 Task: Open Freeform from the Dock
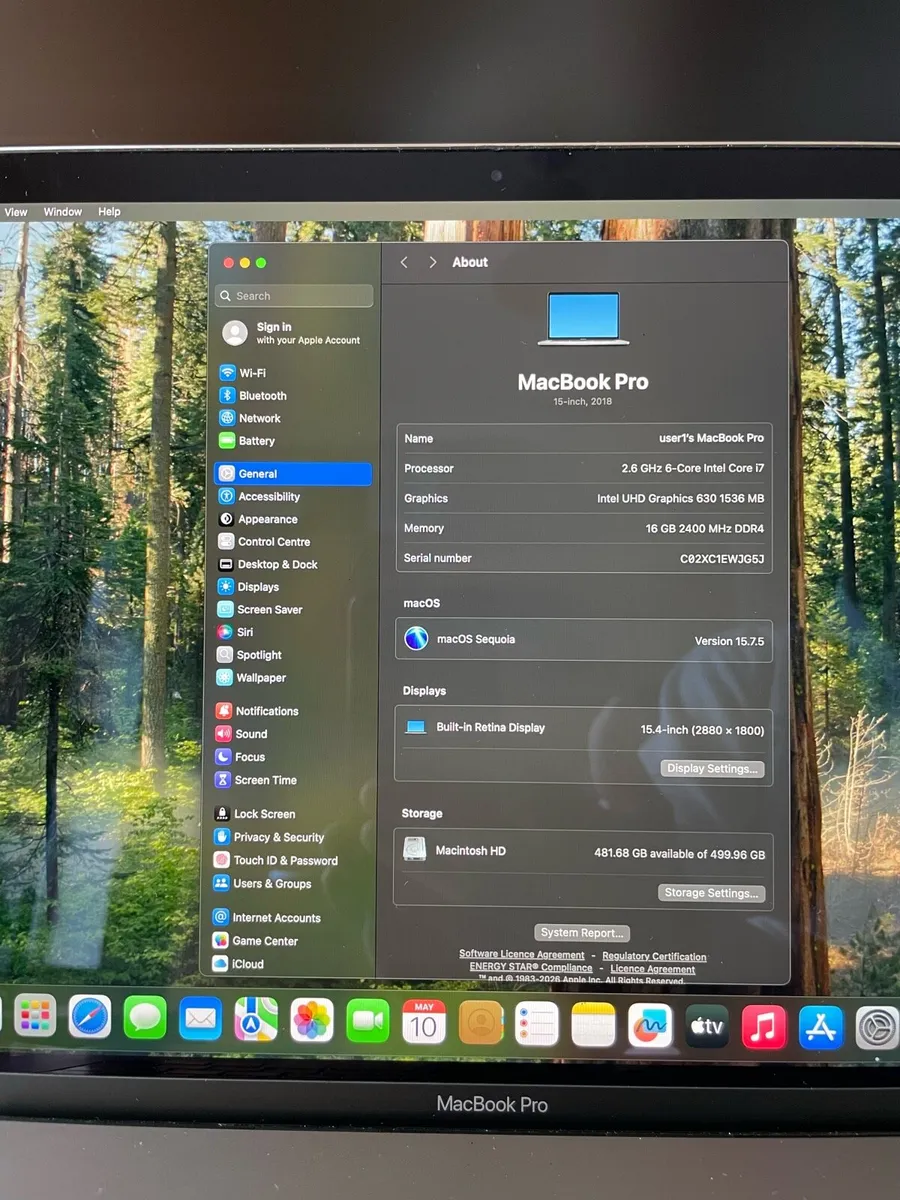click(x=650, y=1026)
